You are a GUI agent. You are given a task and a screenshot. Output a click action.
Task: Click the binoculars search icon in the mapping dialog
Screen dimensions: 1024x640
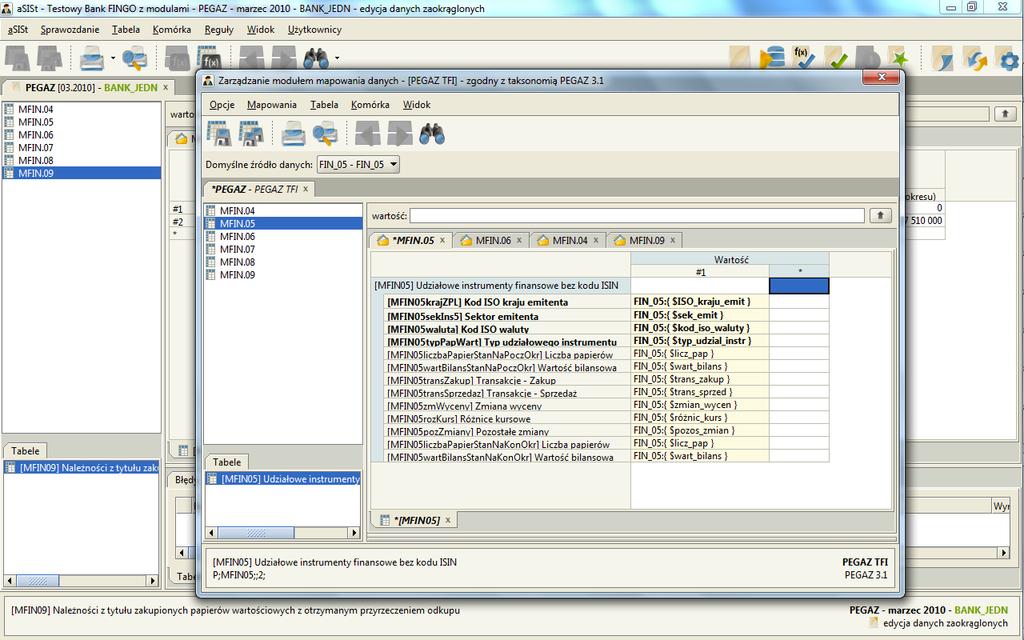coord(432,134)
